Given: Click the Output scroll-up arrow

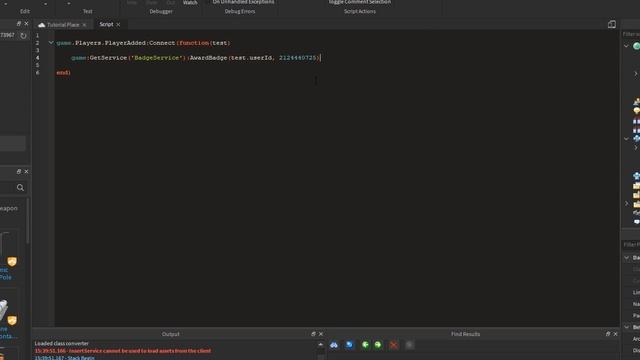Looking at the screenshot, I should [320, 345].
